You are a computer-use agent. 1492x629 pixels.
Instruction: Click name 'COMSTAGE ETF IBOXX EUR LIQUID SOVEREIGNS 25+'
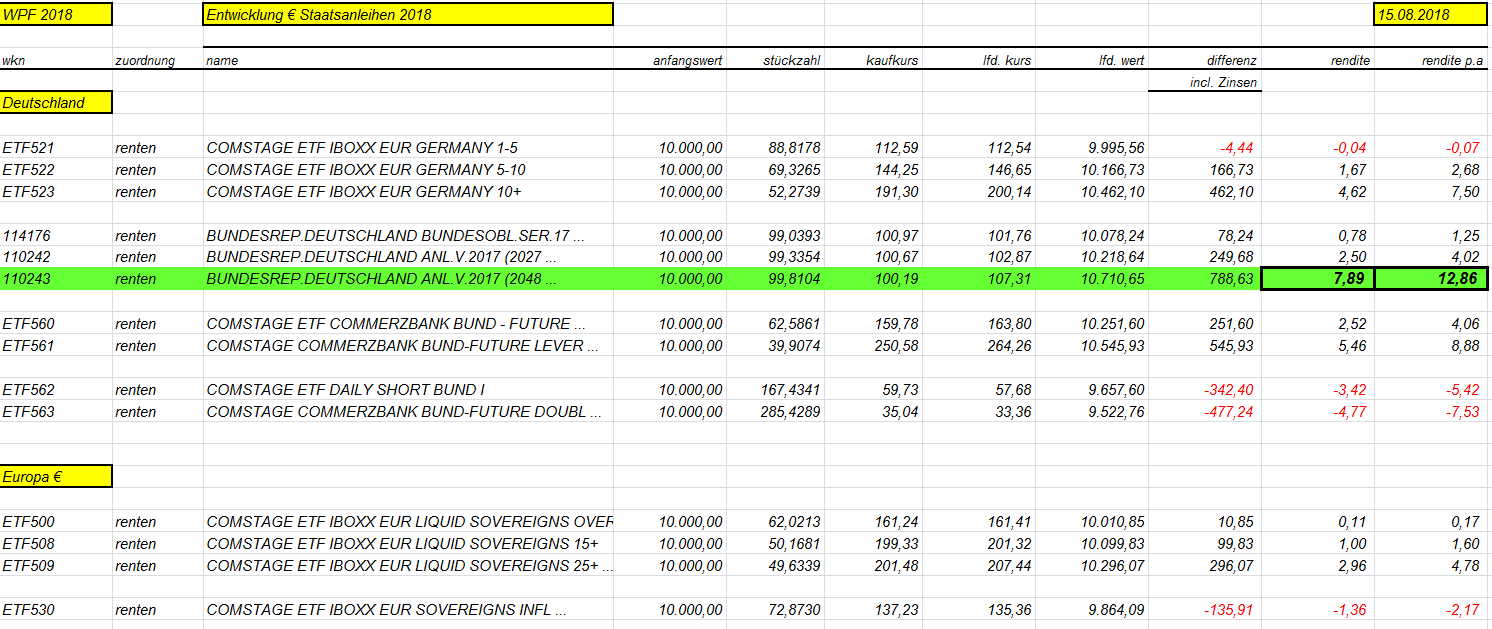coord(408,566)
